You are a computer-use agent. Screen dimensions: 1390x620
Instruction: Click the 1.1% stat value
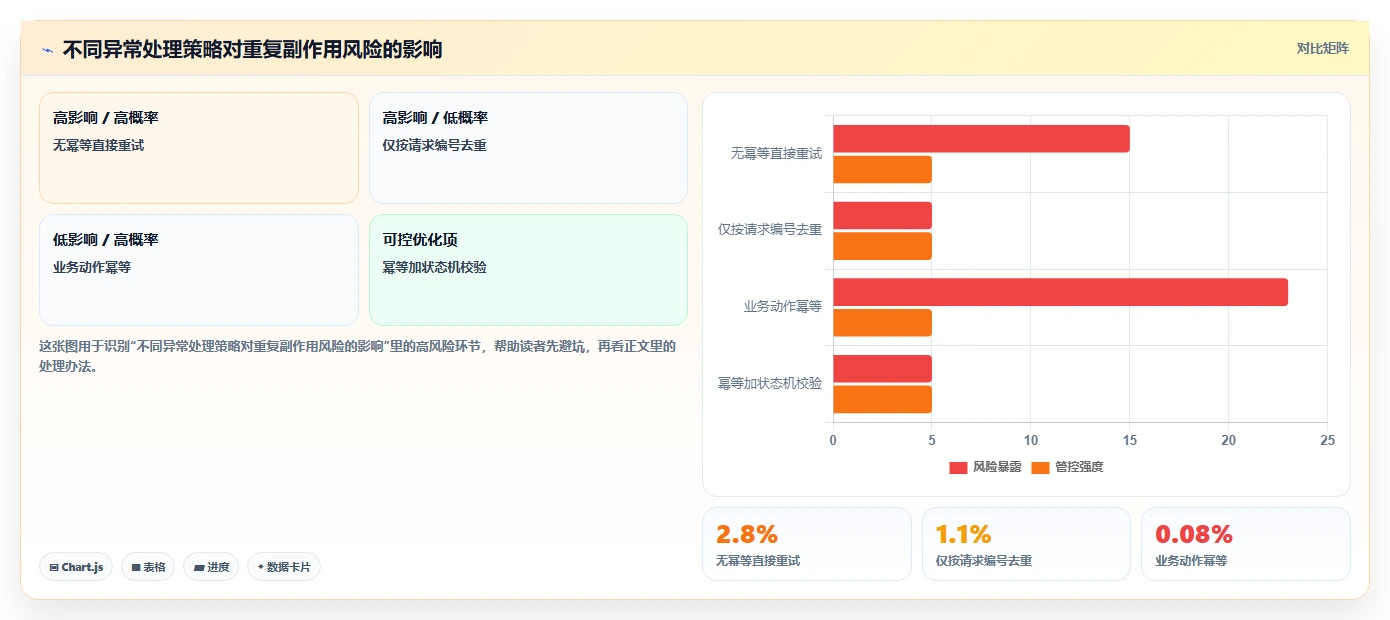(963, 534)
